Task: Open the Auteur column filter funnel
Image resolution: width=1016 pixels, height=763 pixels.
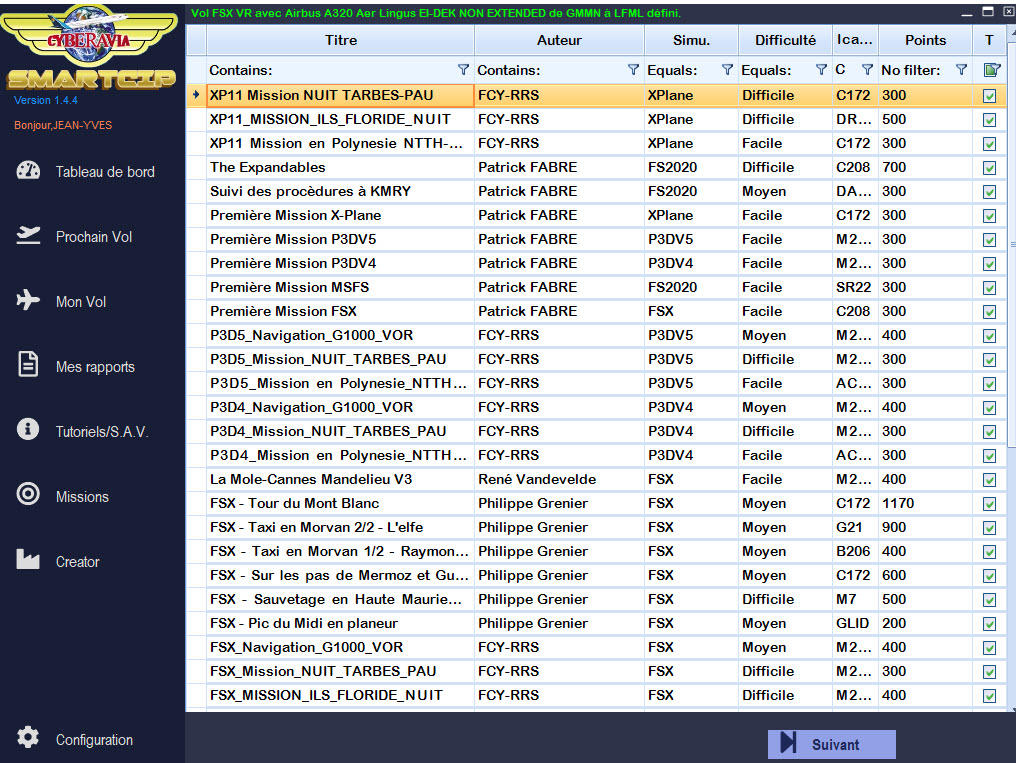Action: tap(633, 70)
